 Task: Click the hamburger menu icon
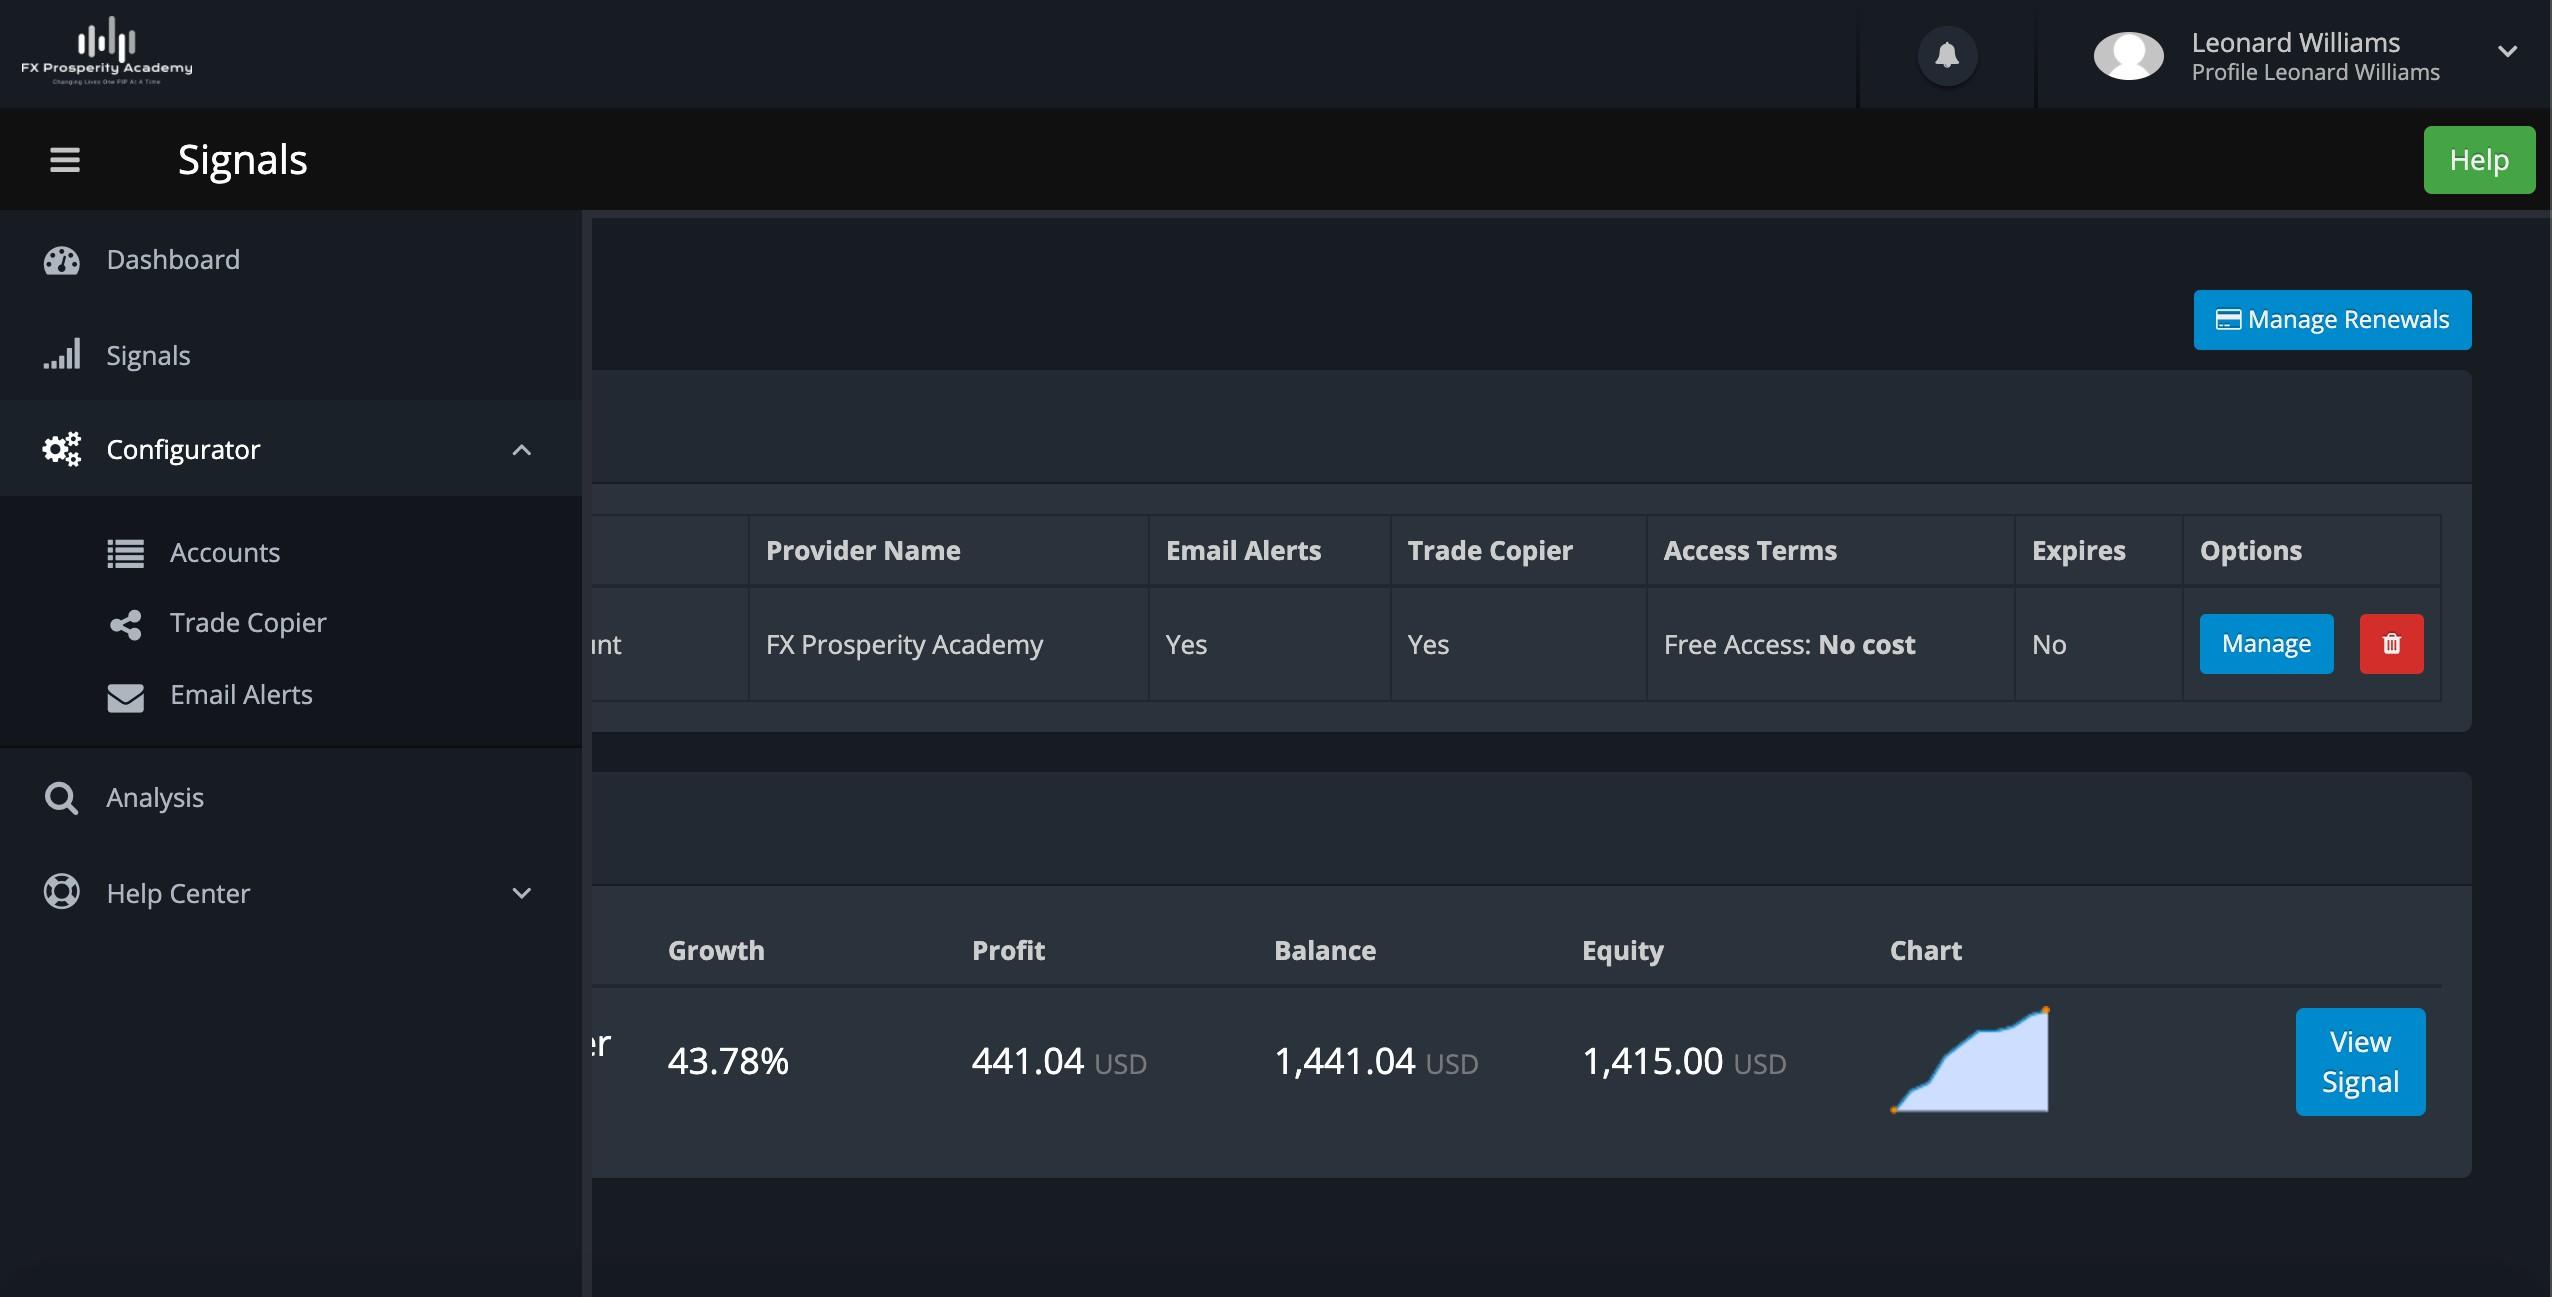click(65, 160)
